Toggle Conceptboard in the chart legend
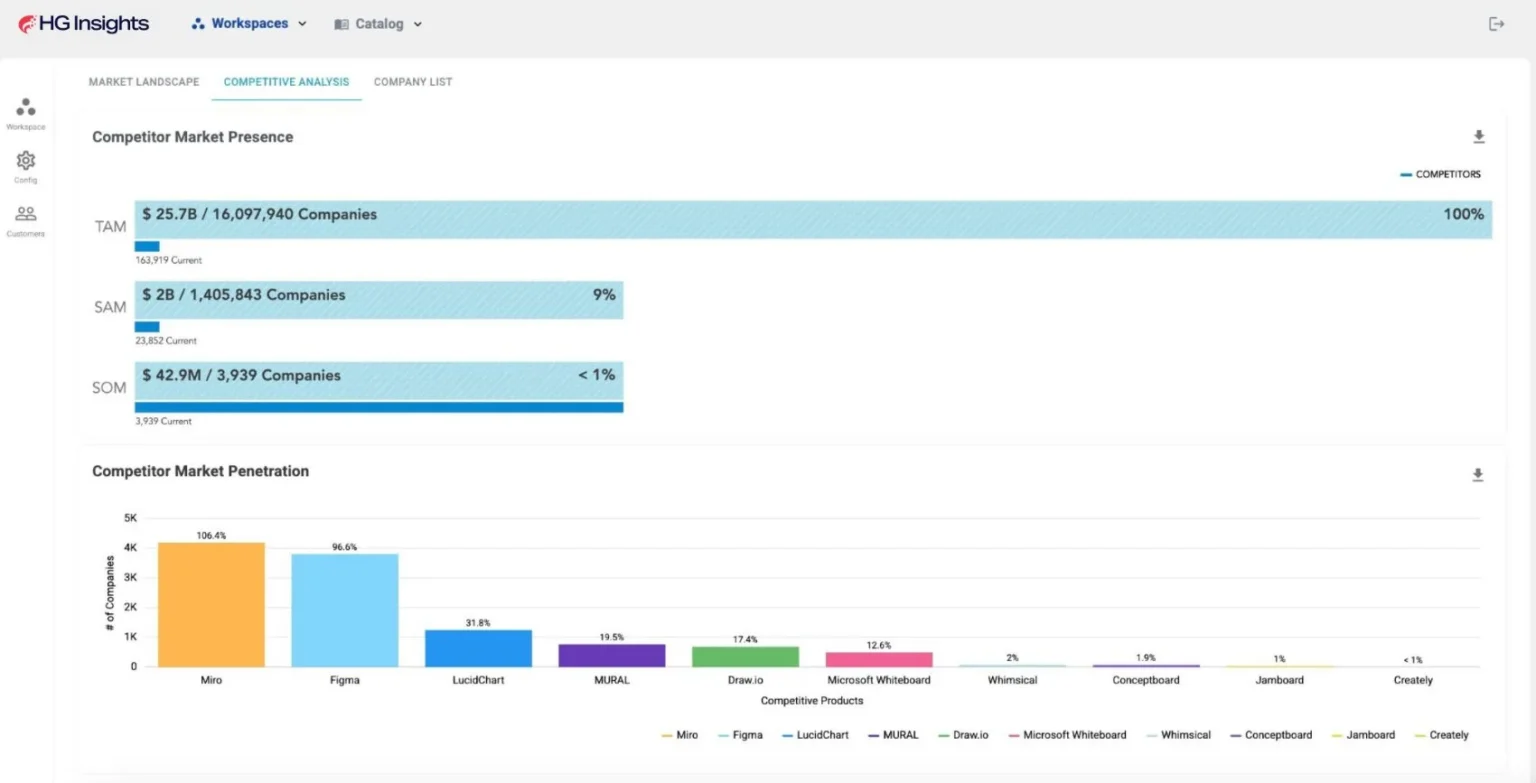This screenshot has width=1536, height=783. pos(1271,735)
